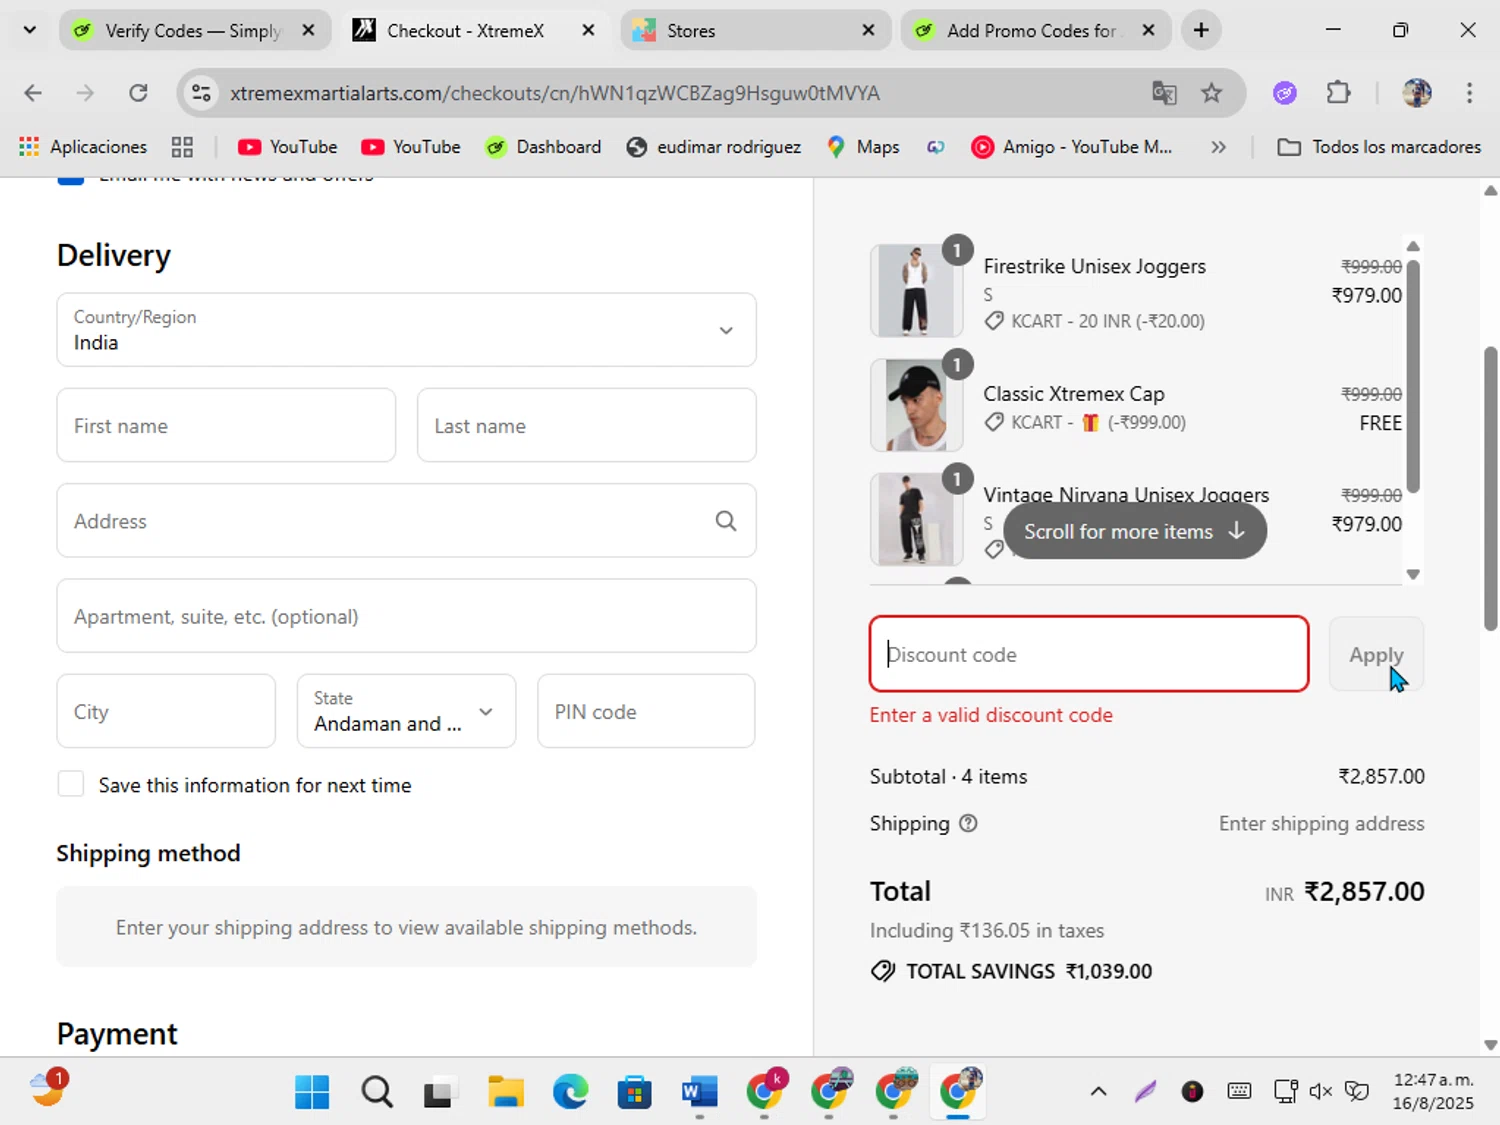
Task: Click the PIN code field
Action: 646,711
